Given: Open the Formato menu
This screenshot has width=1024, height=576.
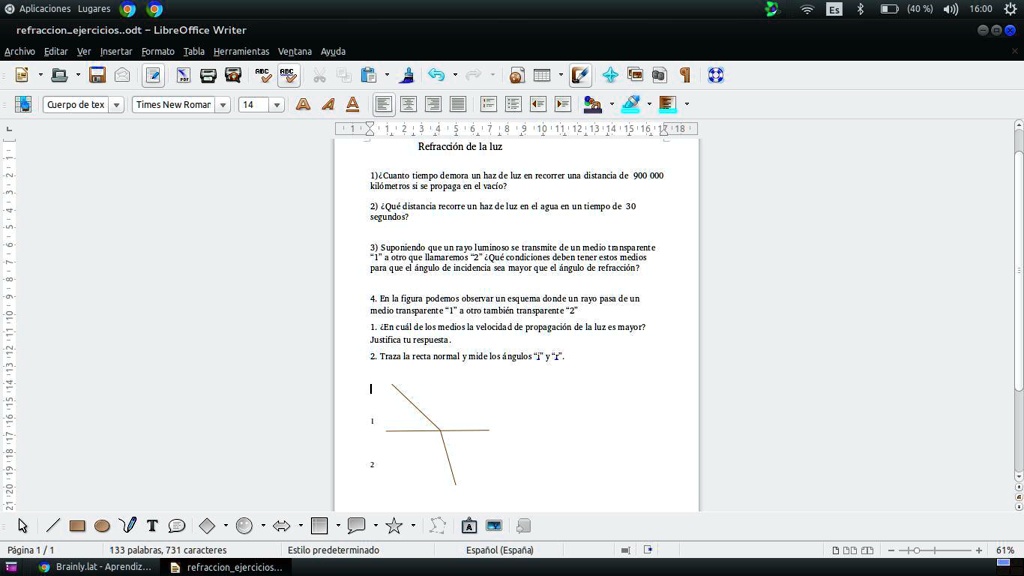Looking at the screenshot, I should (156, 51).
